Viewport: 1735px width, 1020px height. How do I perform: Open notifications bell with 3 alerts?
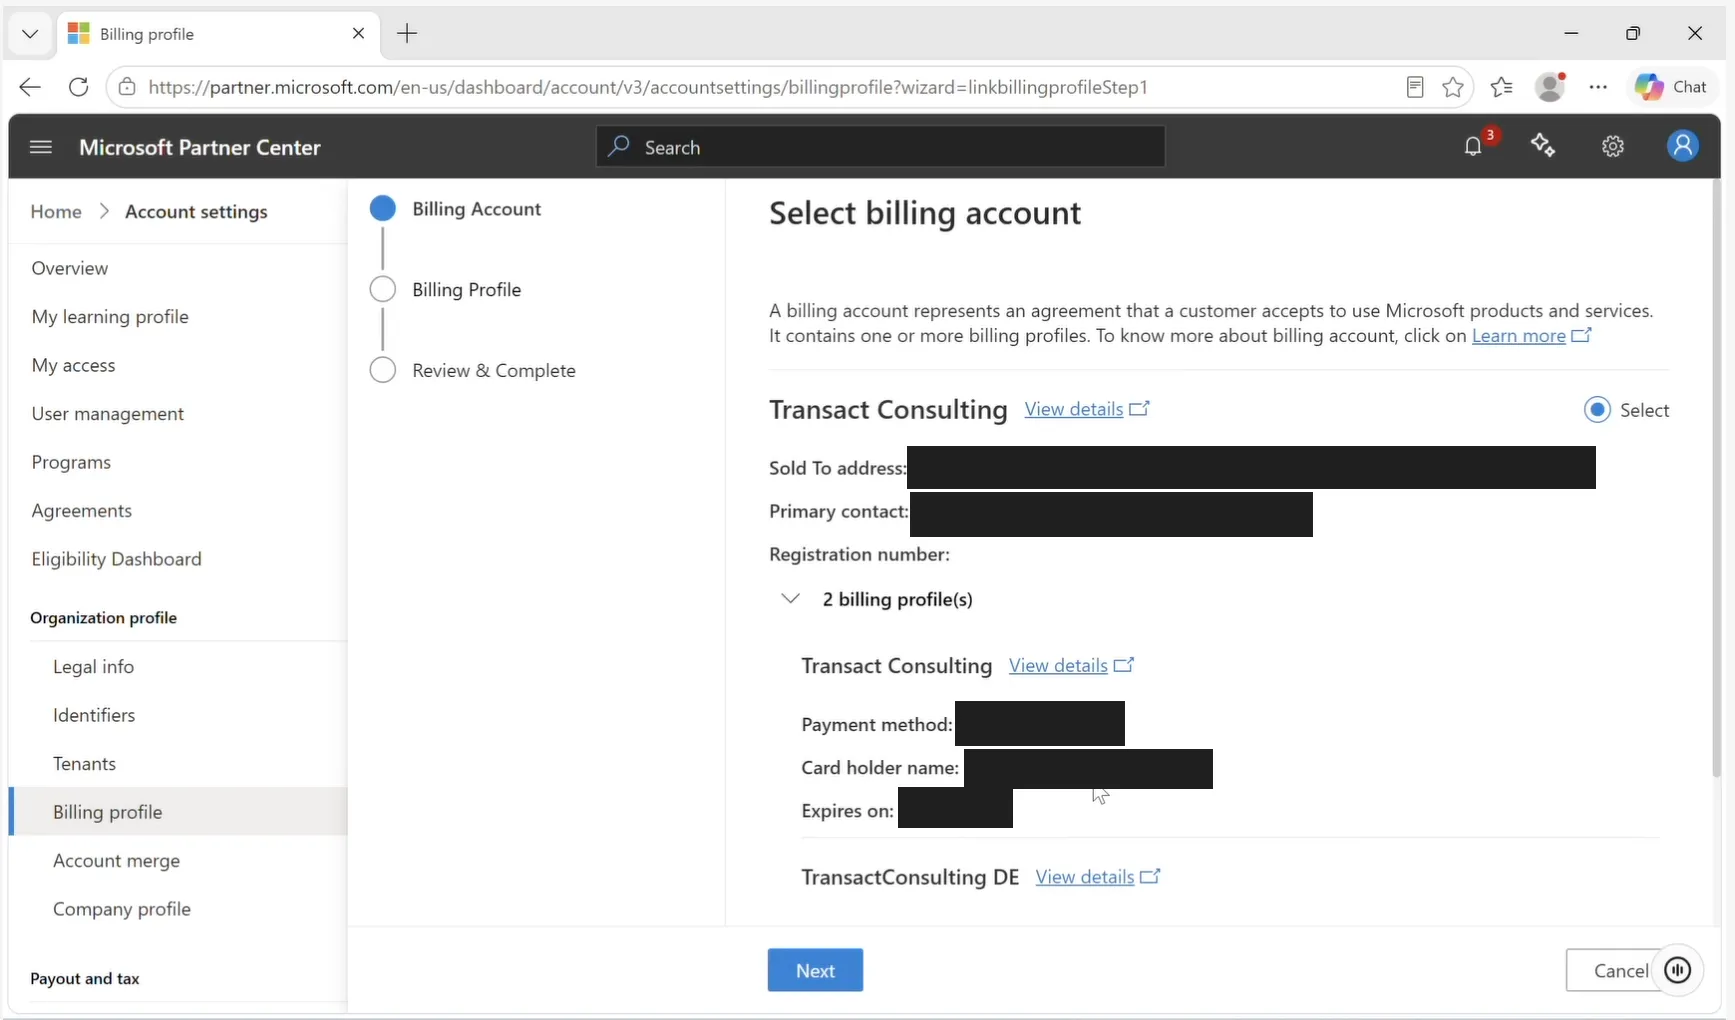pos(1475,145)
